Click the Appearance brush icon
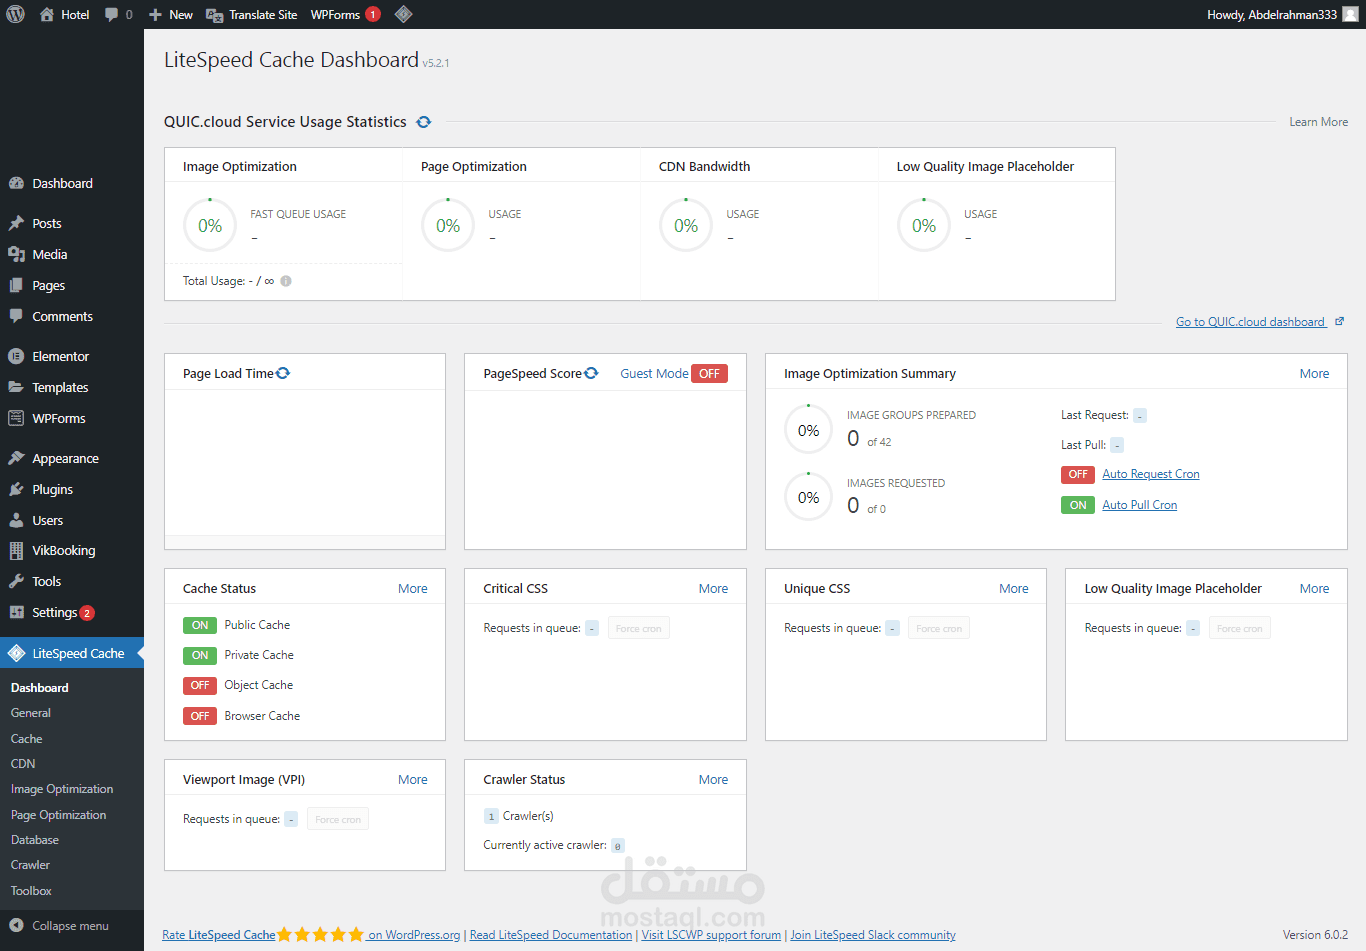The width and height of the screenshot is (1366, 951). (x=16, y=458)
